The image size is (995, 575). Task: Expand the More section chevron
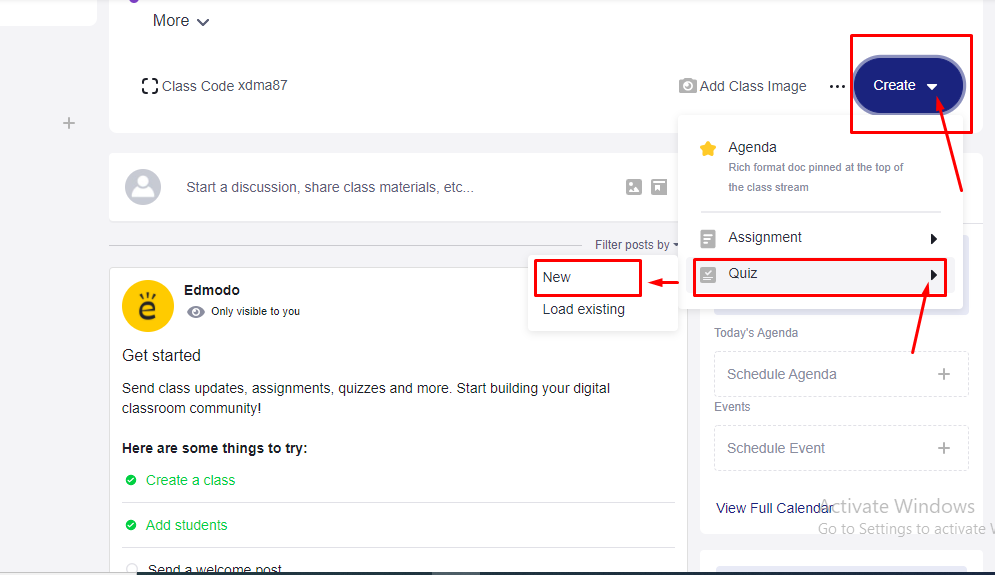(203, 22)
